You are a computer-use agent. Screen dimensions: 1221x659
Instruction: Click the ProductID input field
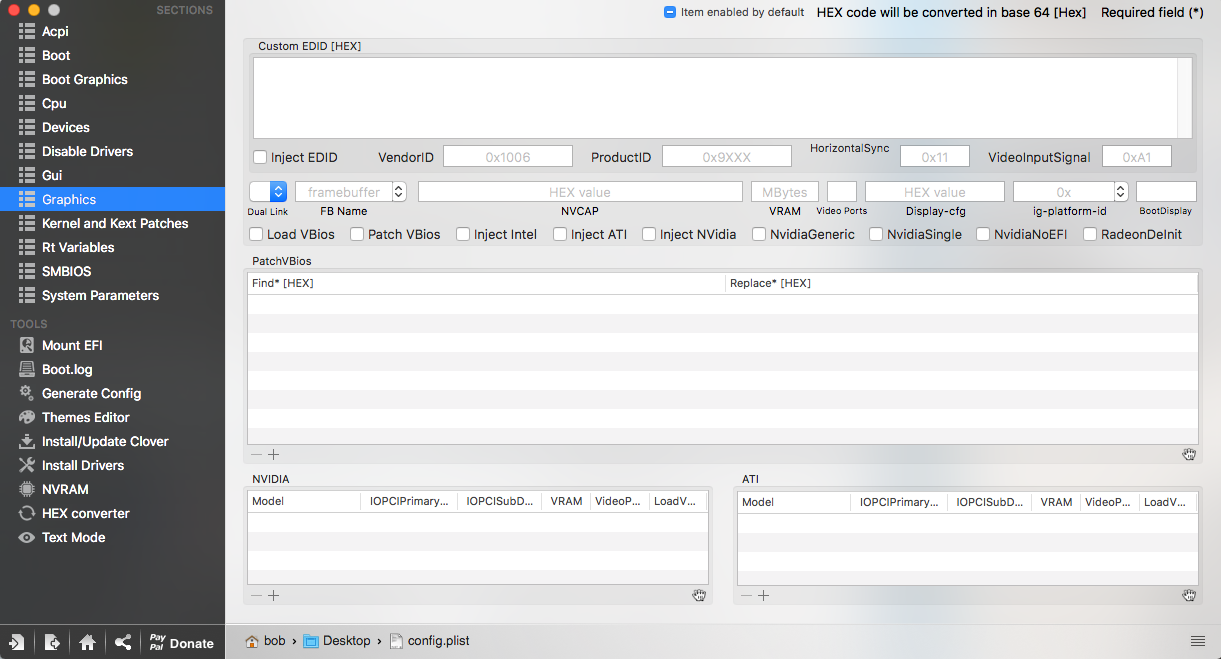click(726, 157)
